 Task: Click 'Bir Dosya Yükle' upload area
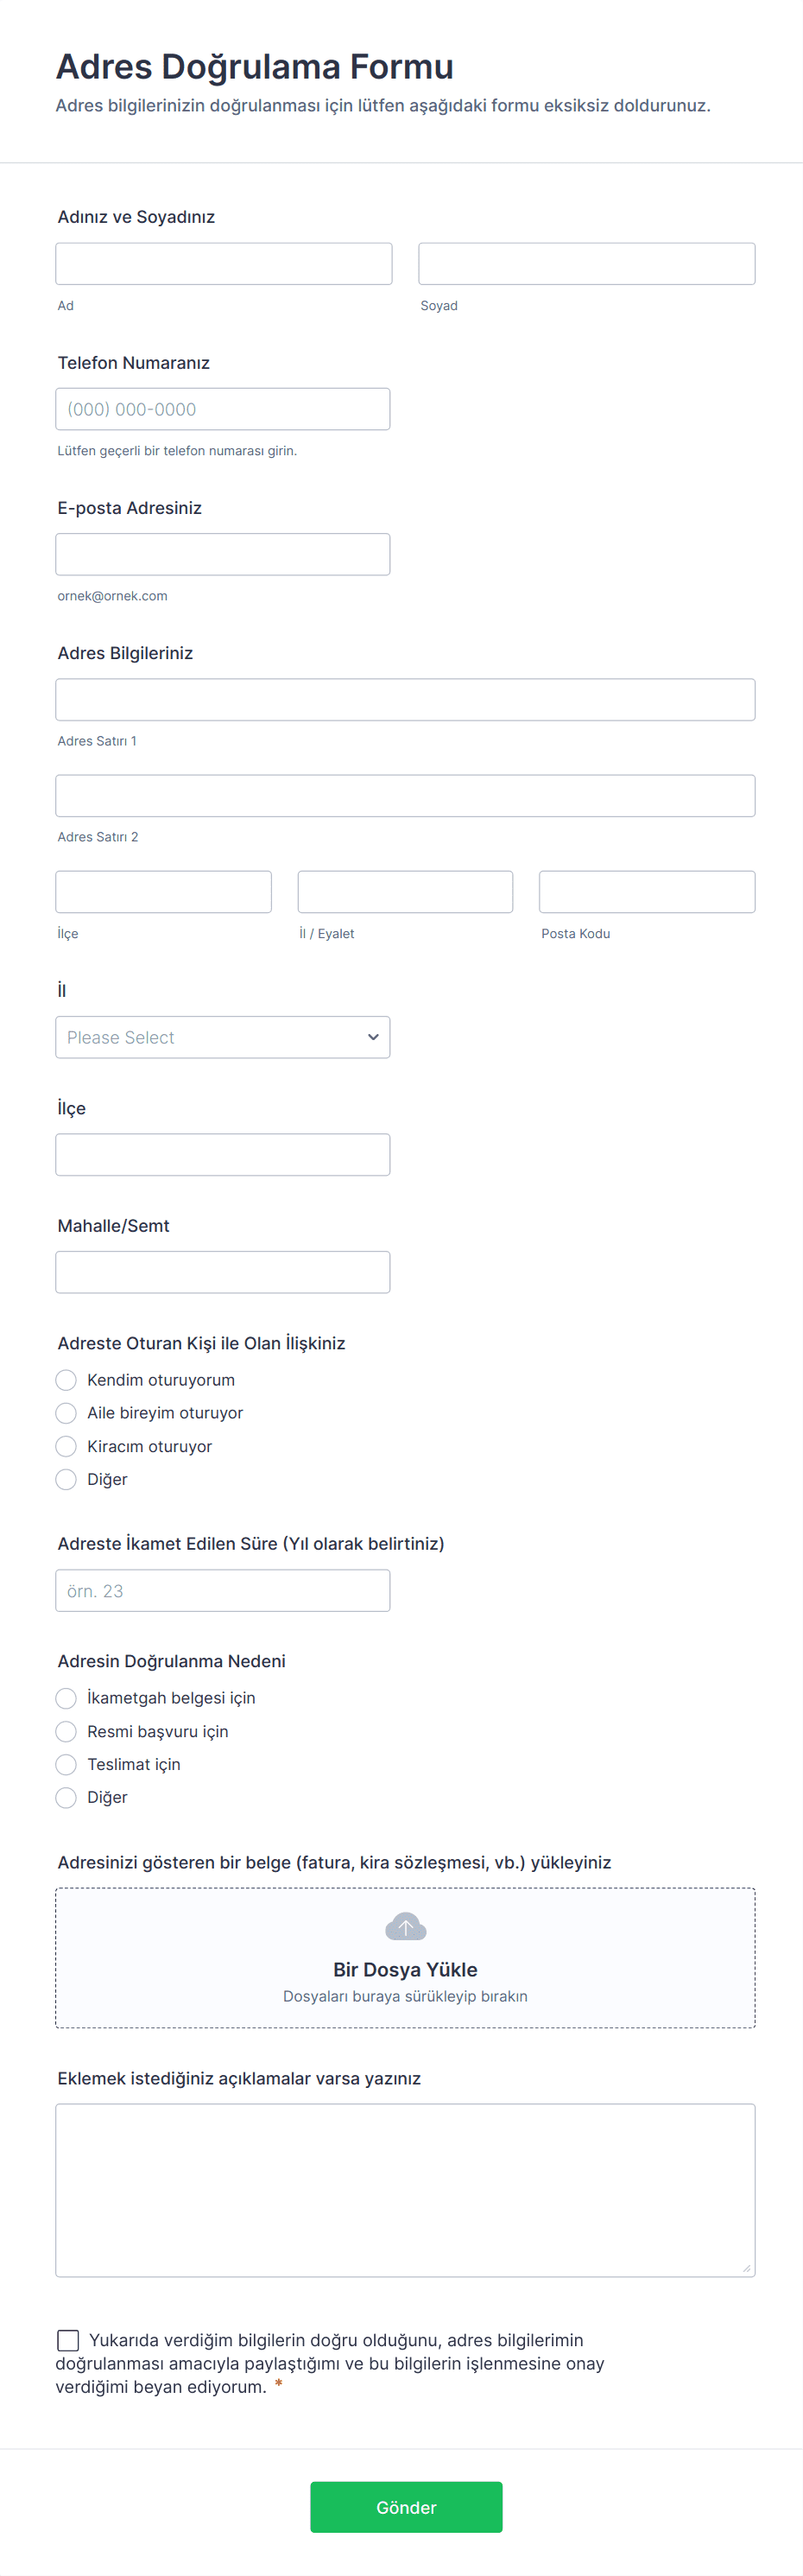(x=405, y=1969)
